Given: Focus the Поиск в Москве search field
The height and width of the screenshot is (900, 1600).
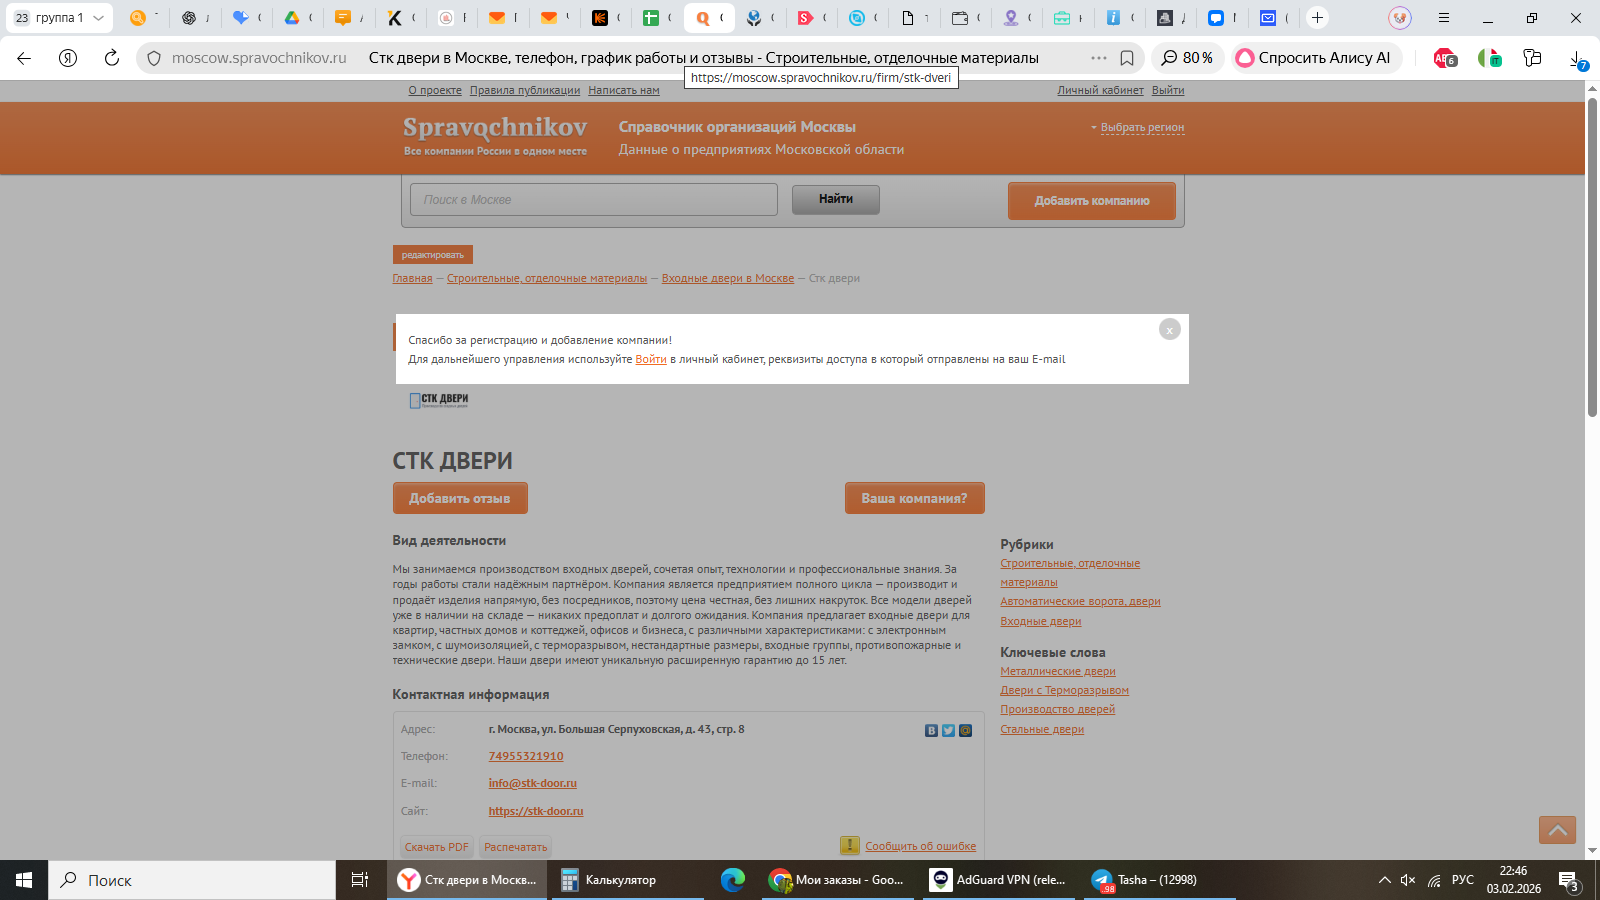Looking at the screenshot, I should [x=594, y=200].
